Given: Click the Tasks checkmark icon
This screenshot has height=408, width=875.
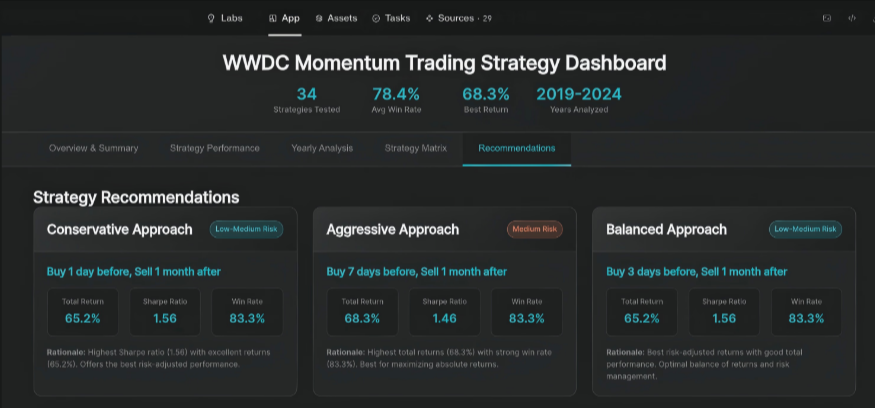Looking at the screenshot, I should pyautogui.click(x=375, y=18).
